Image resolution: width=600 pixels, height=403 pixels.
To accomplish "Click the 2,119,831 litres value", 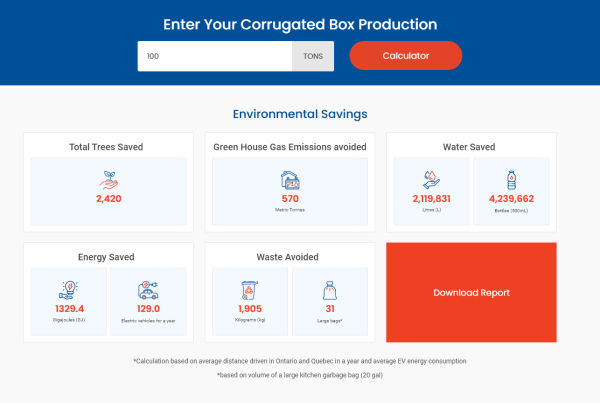I will 431,199.
